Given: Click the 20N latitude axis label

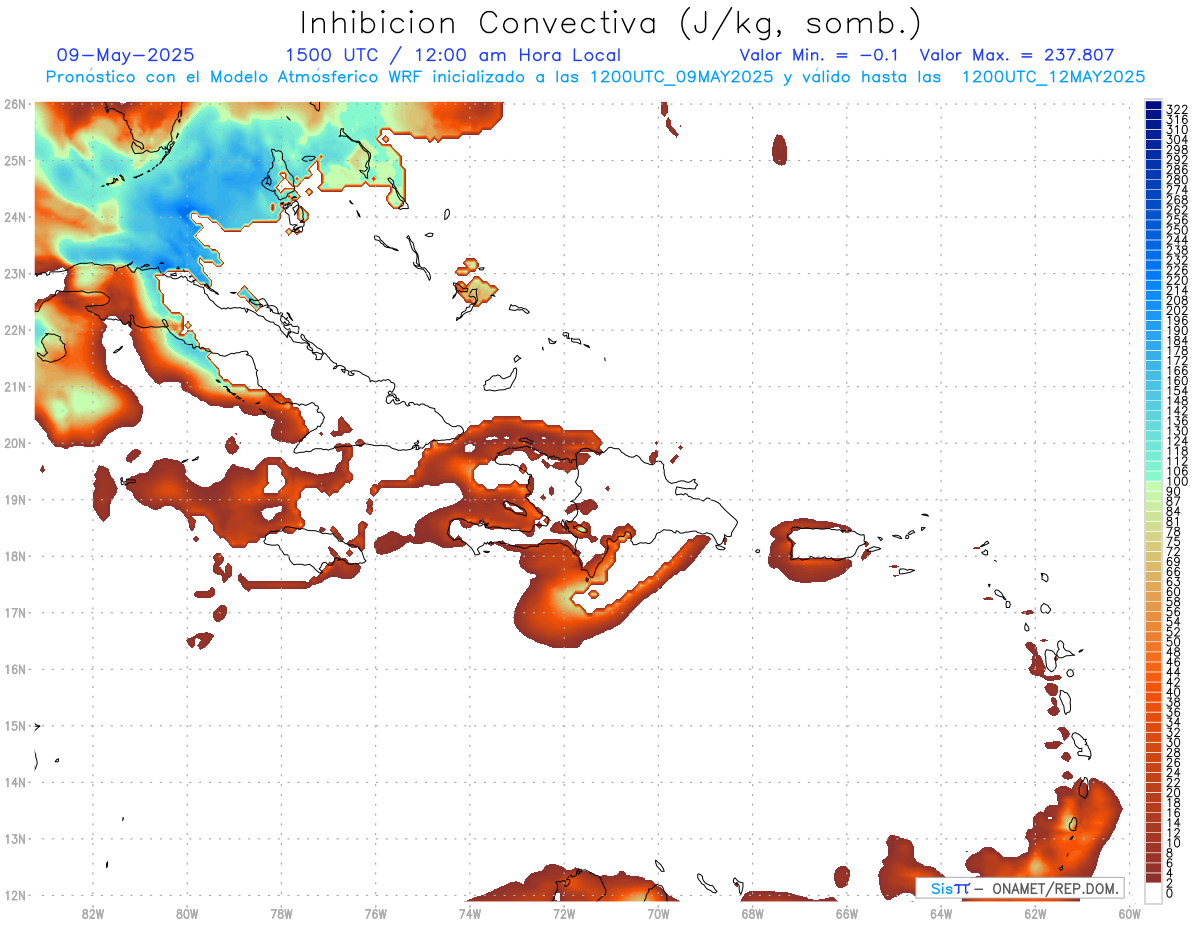Looking at the screenshot, I should 15,443.
